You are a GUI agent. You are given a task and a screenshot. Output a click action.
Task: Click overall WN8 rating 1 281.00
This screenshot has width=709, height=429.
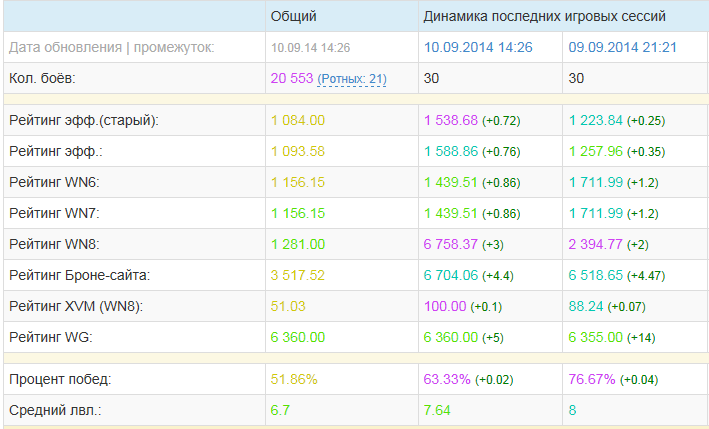(298, 245)
